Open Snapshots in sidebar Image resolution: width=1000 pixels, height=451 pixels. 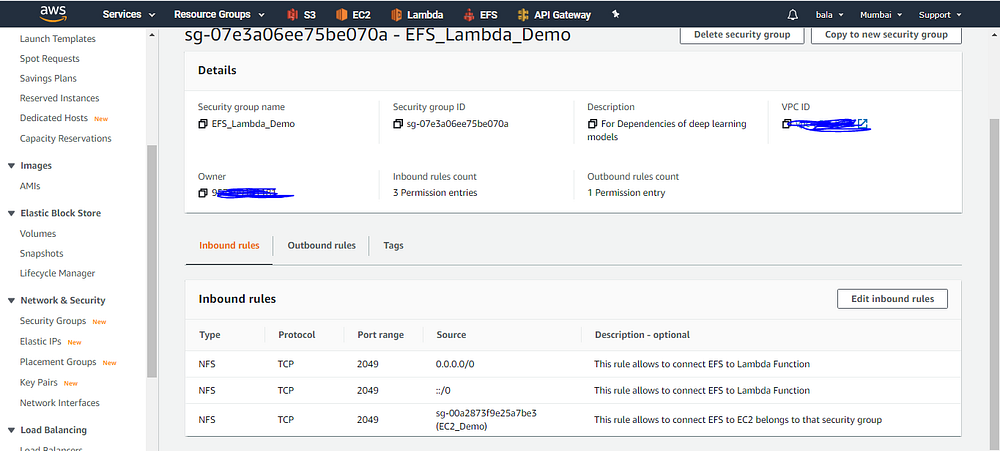(x=41, y=253)
